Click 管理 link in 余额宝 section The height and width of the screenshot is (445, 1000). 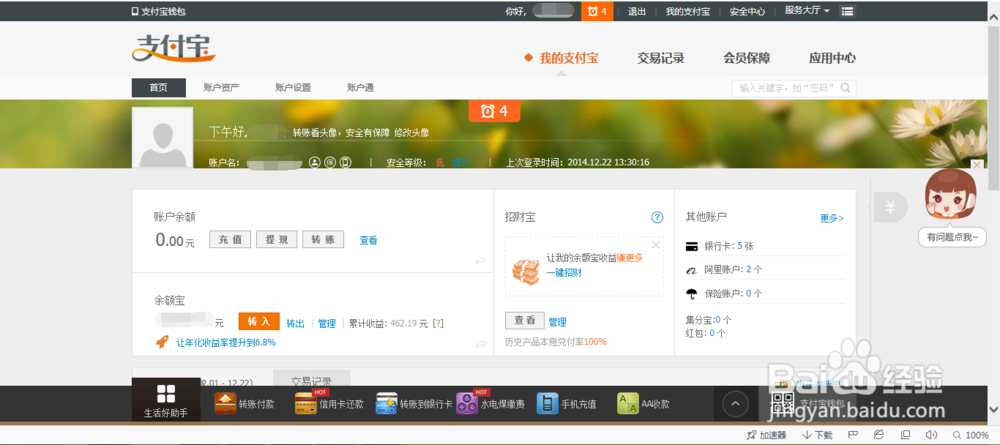click(327, 324)
